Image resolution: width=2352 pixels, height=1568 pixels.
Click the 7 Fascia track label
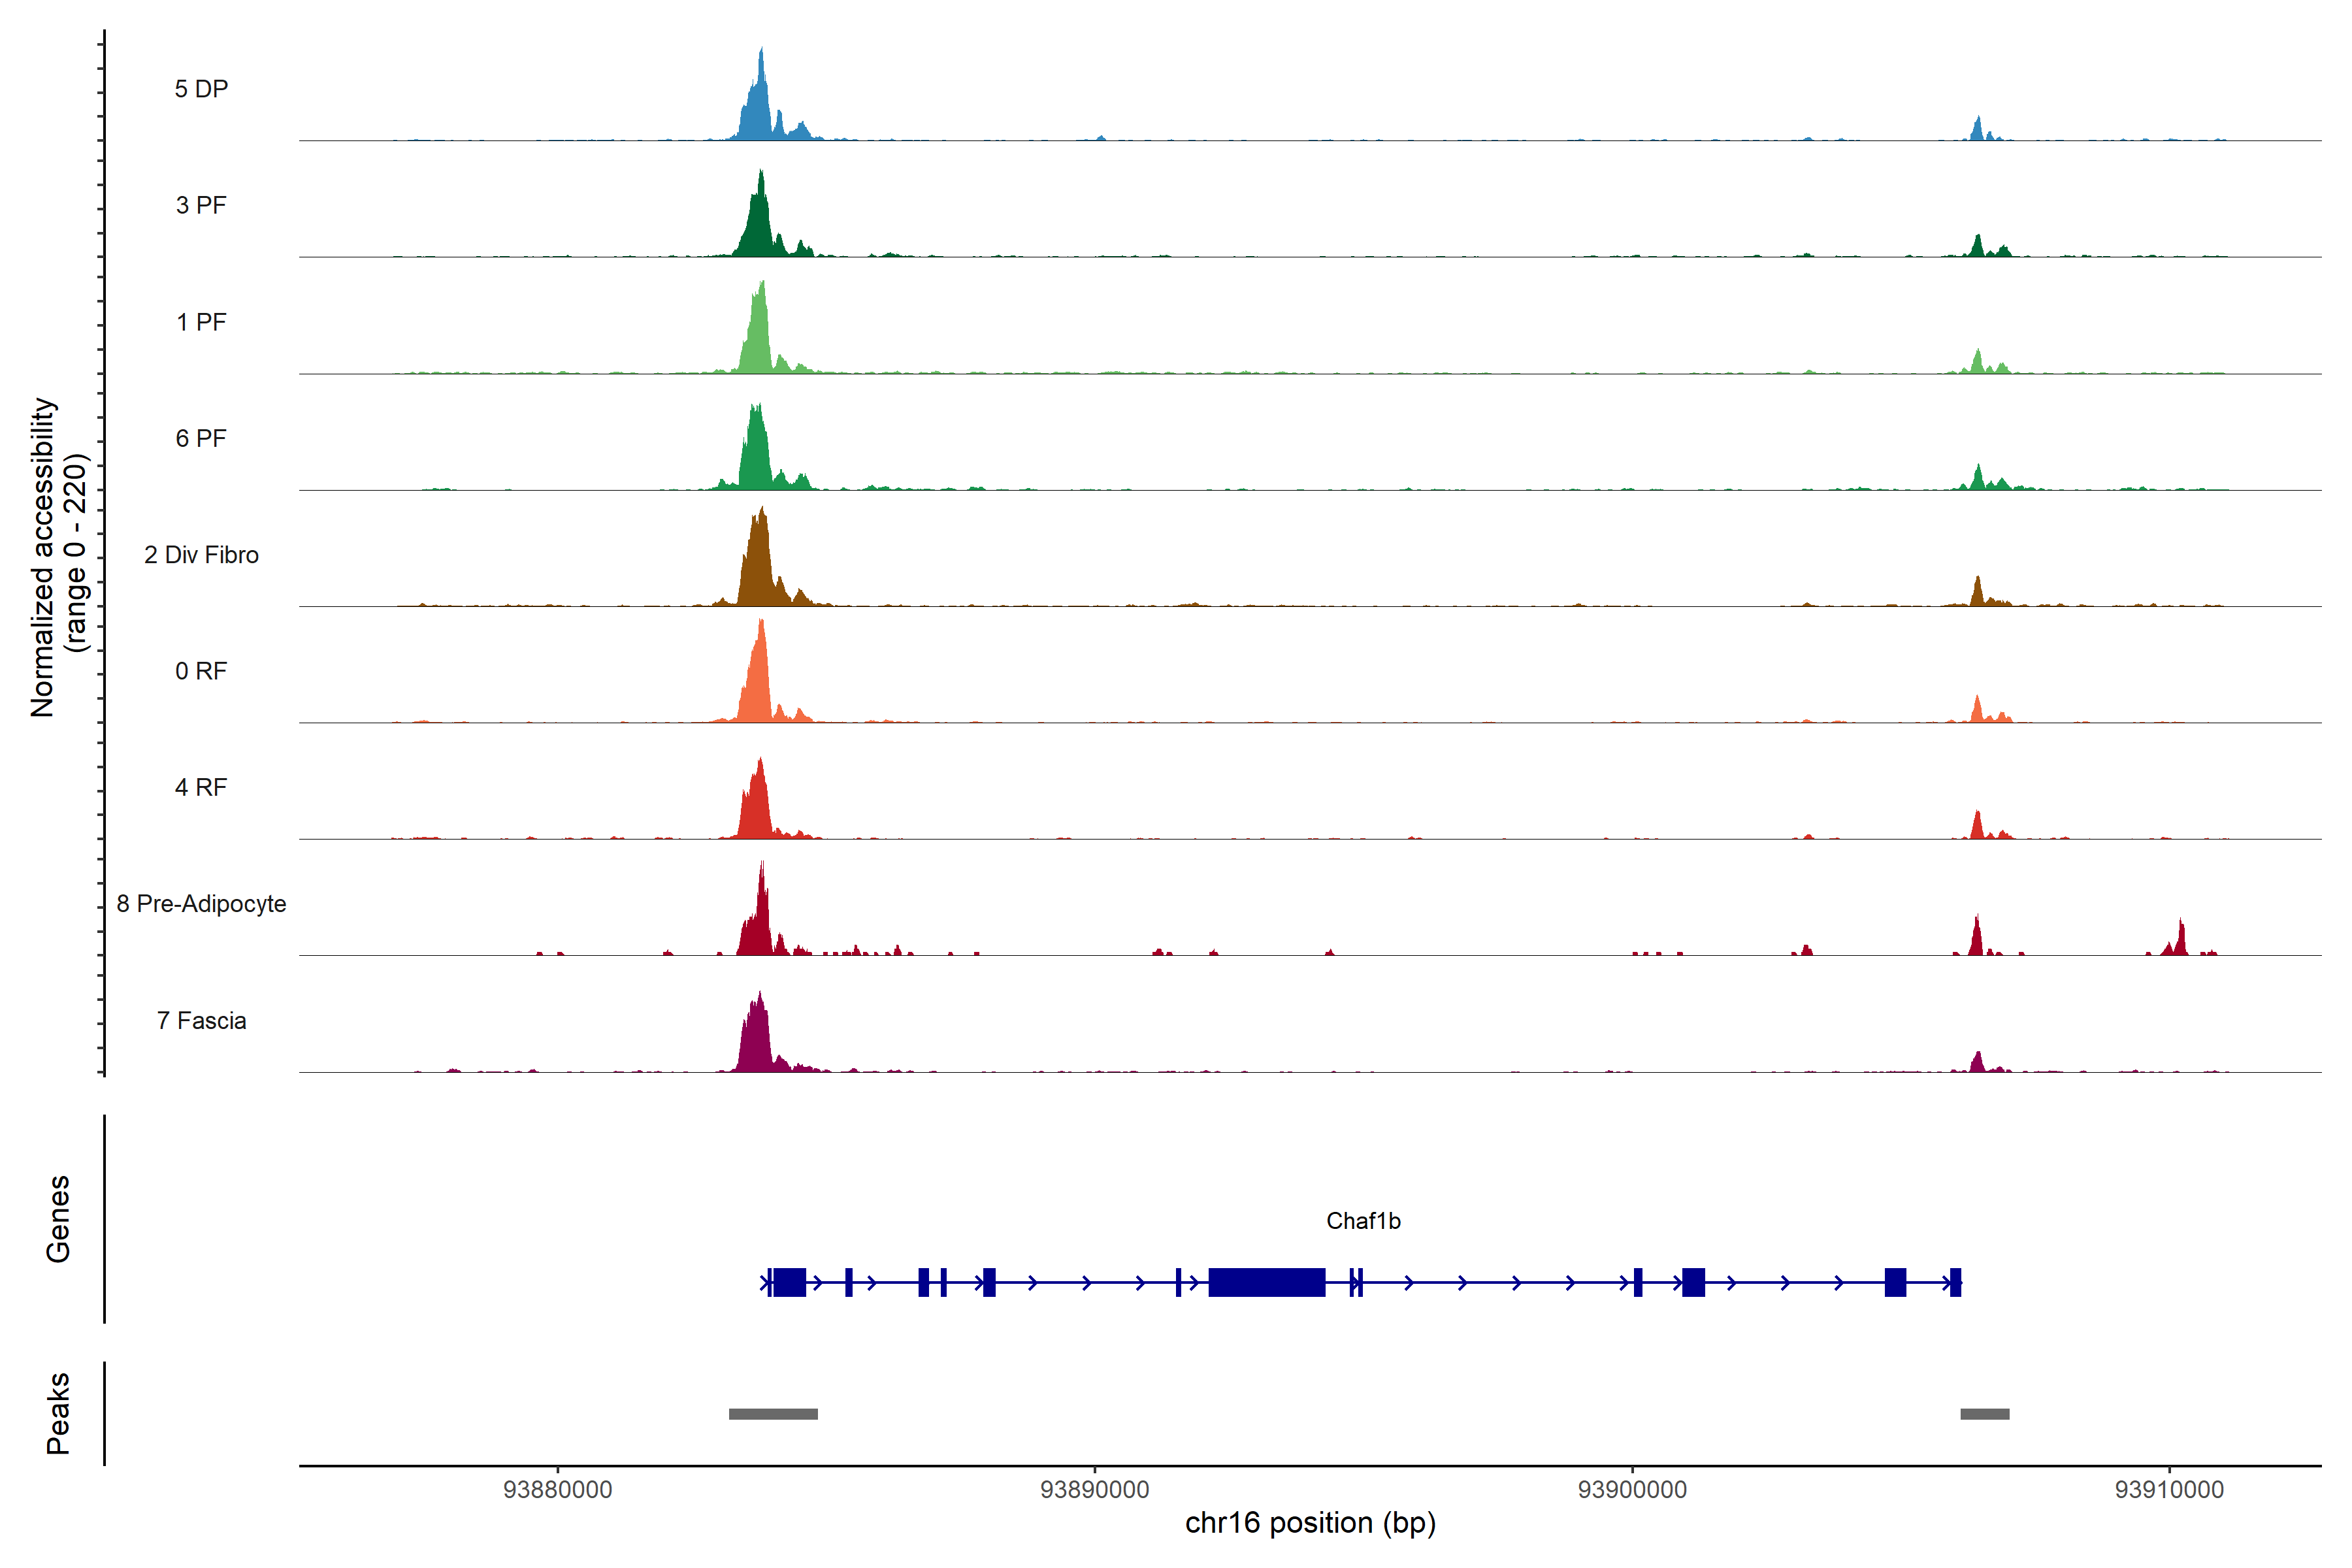point(201,1020)
